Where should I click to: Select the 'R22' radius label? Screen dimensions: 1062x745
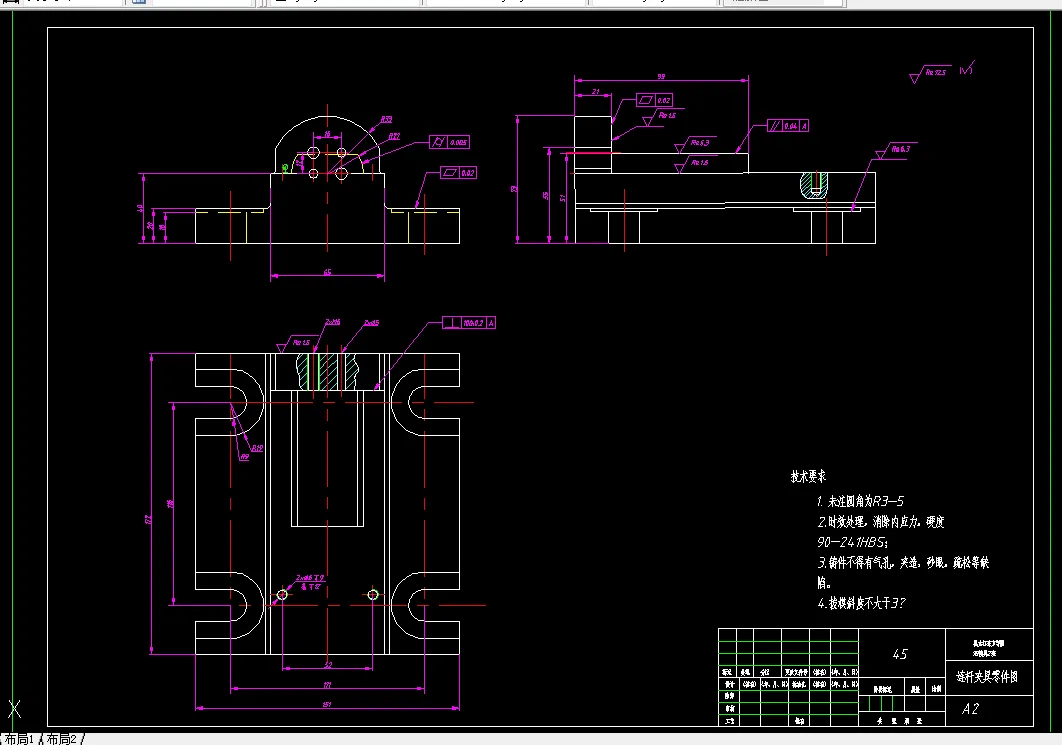394,136
